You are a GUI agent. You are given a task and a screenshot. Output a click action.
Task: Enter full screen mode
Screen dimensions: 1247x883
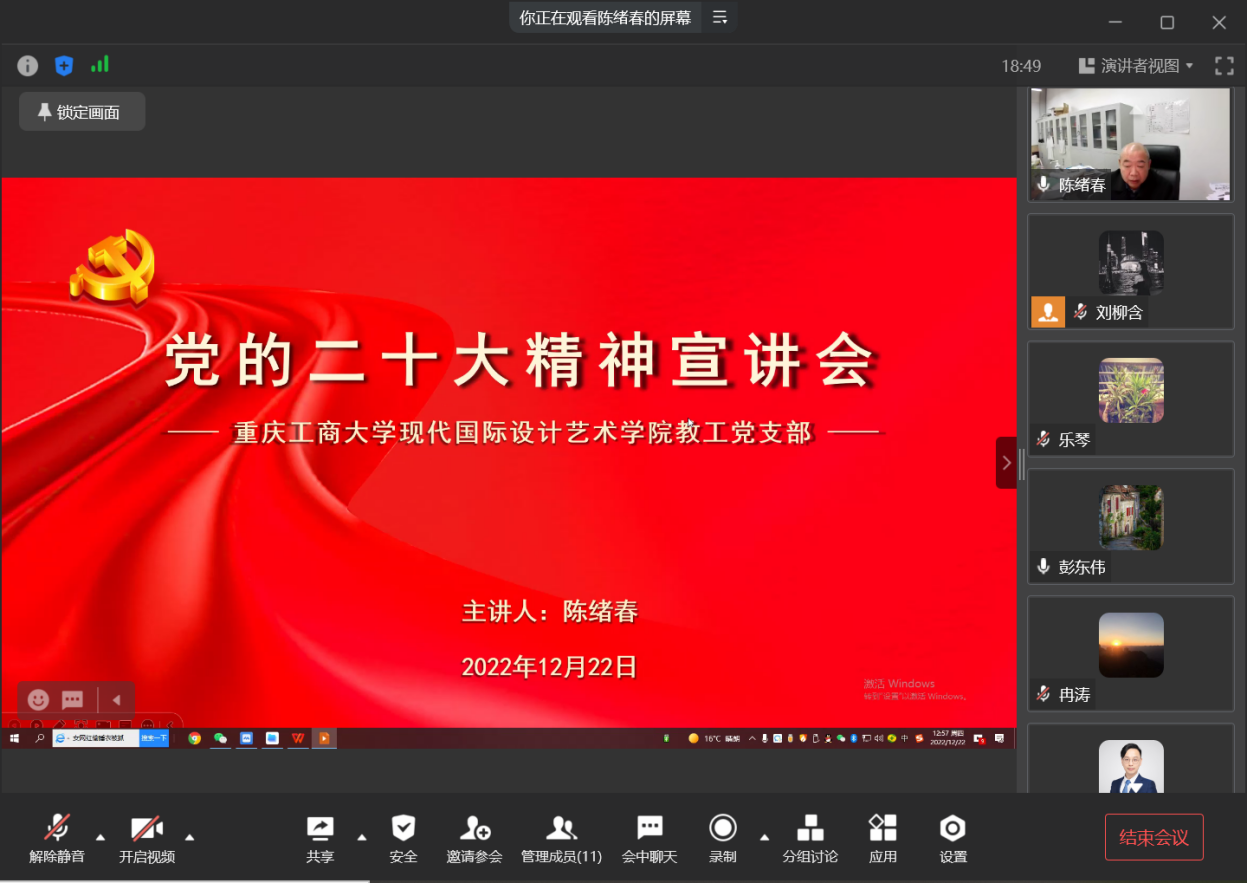[1224, 66]
